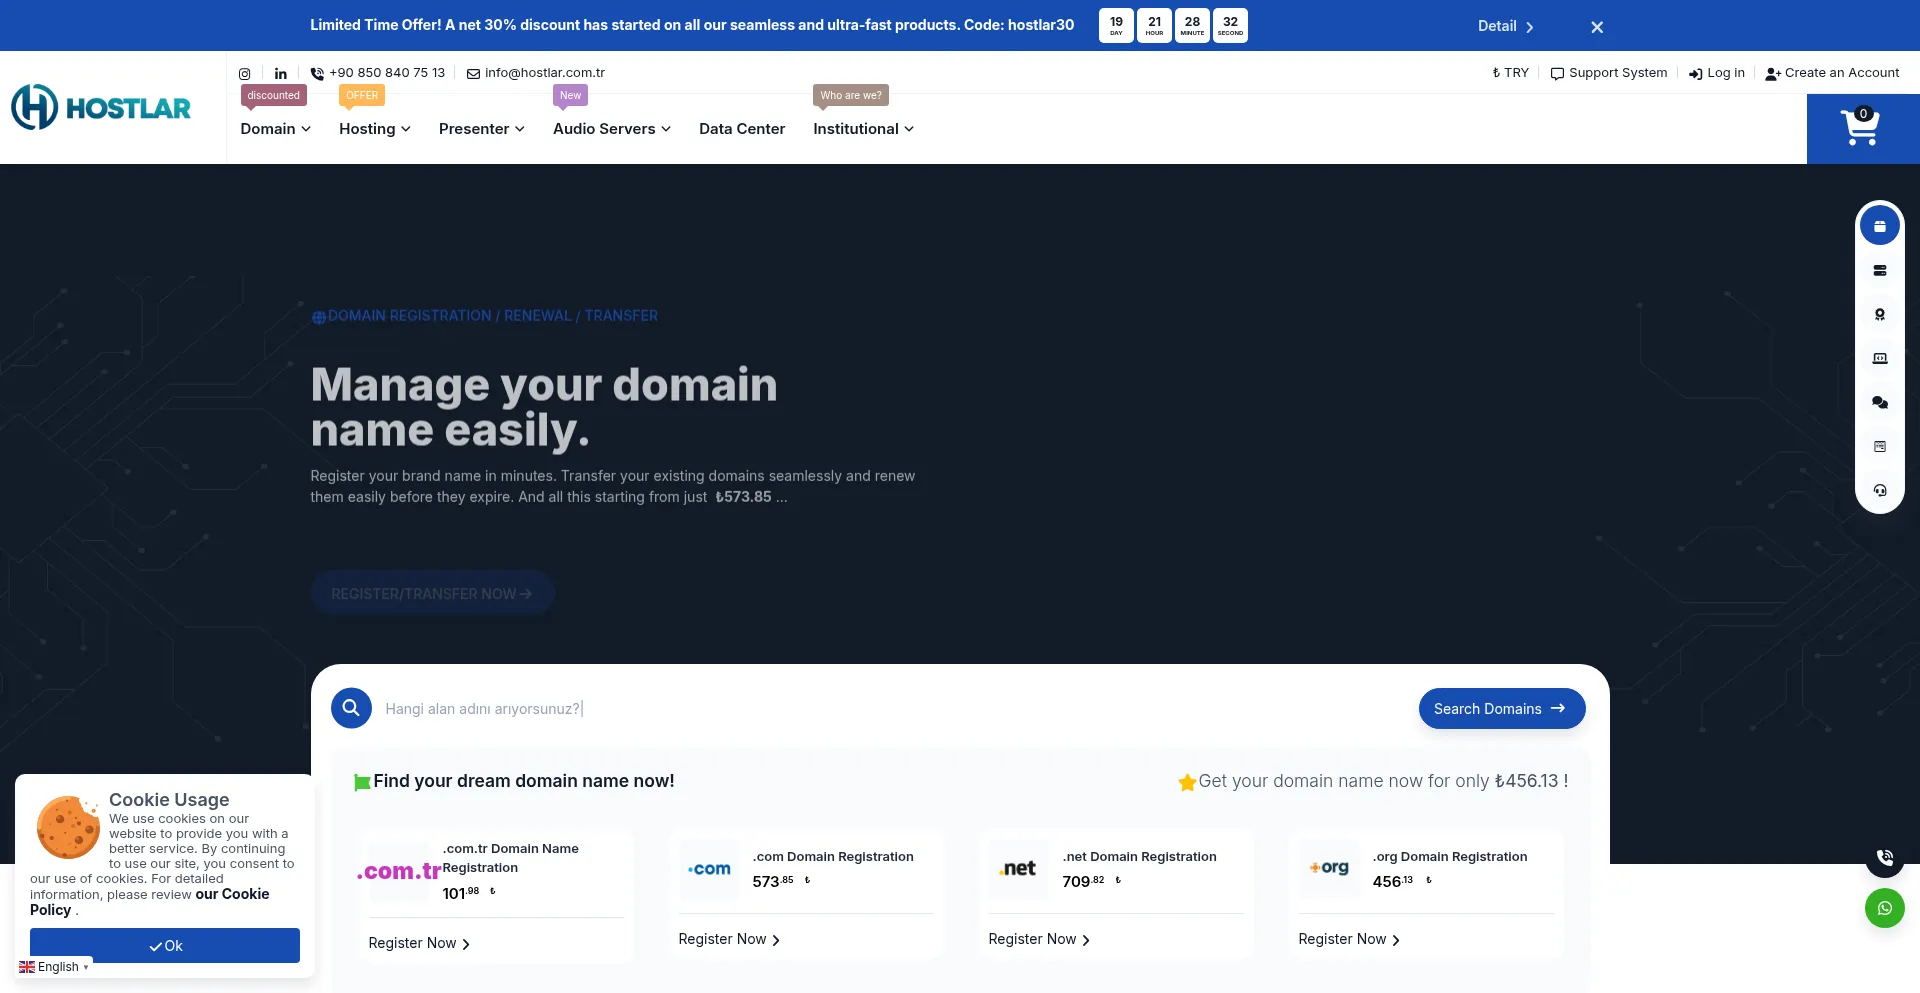The image size is (1920, 993).
Task: Accept cookies with the Ok button
Action: (165, 945)
